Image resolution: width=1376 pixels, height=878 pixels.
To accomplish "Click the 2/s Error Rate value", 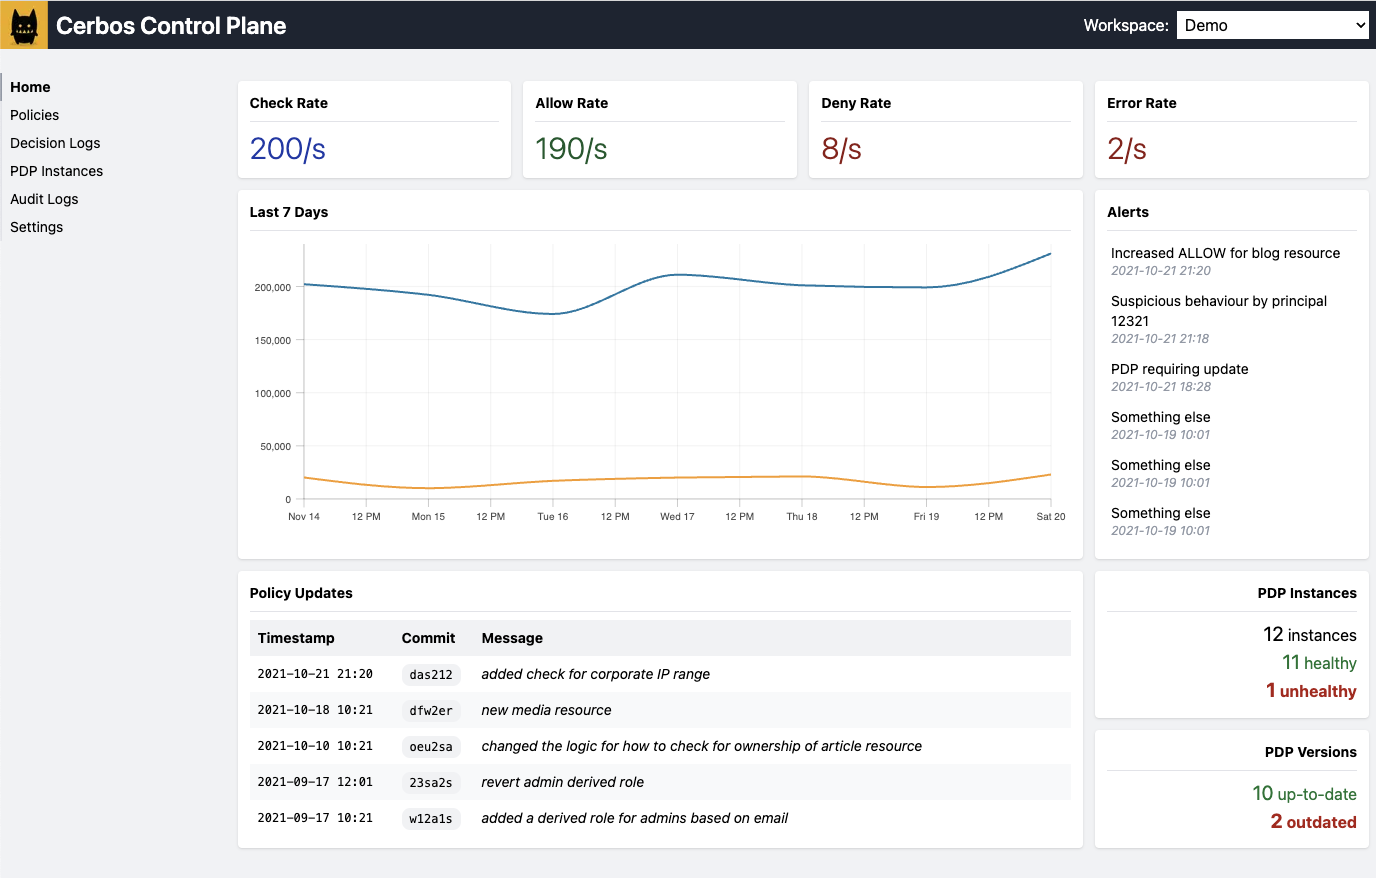I will [1127, 149].
